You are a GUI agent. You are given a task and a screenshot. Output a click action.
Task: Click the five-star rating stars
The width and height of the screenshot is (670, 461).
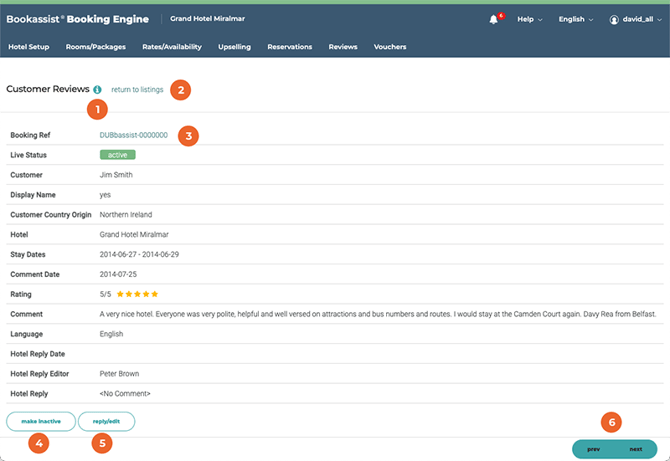click(x=137, y=294)
